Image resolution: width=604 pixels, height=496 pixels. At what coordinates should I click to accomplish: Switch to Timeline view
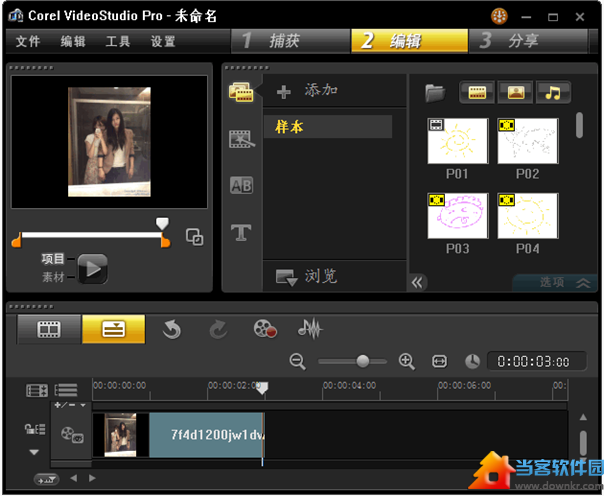113,329
